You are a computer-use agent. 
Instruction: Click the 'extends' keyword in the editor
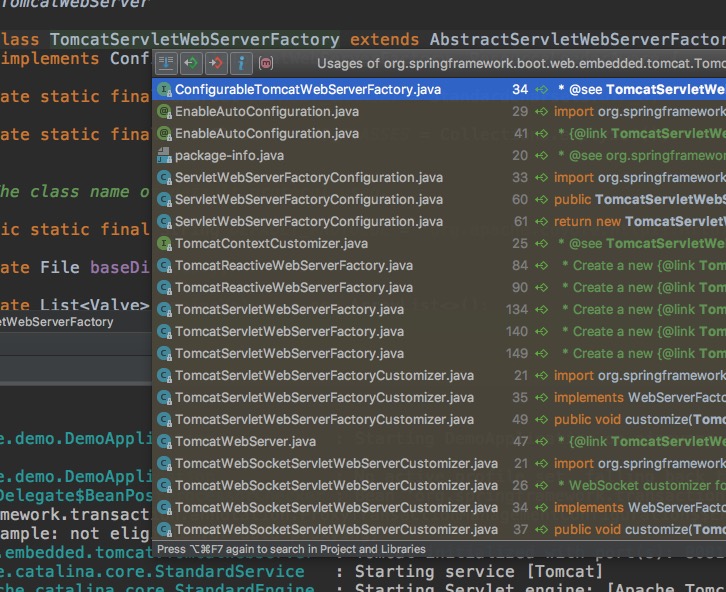coord(384,40)
